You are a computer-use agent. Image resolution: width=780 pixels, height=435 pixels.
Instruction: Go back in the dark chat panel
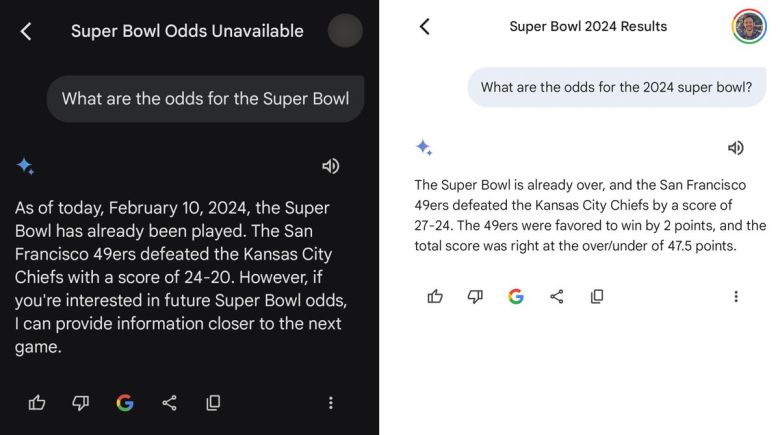[x=26, y=32]
